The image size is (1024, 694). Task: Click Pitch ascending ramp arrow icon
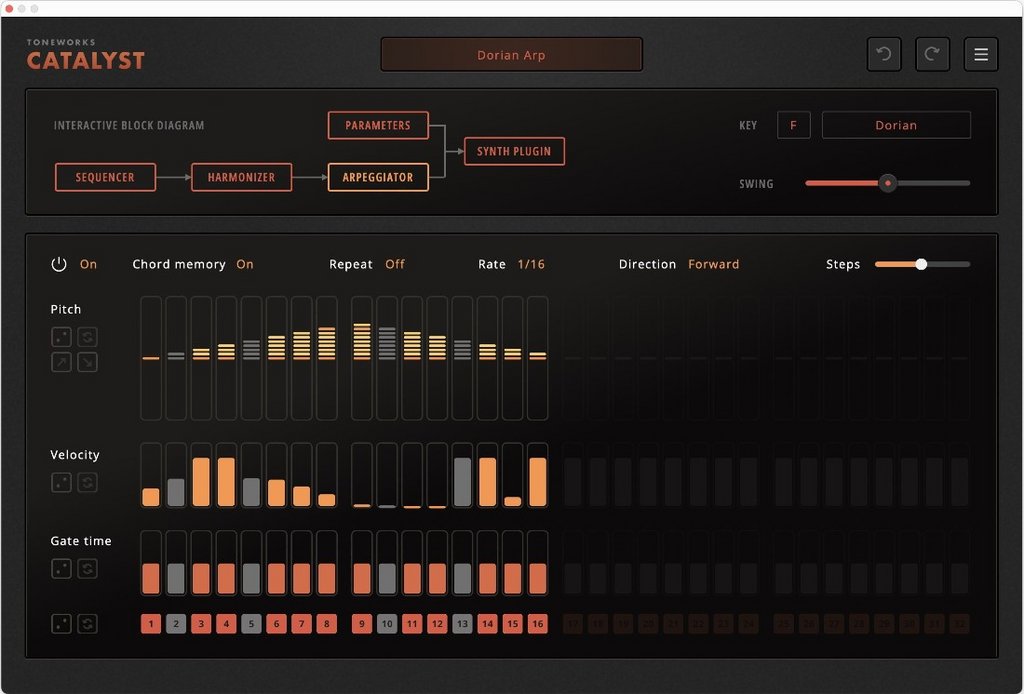point(61,362)
